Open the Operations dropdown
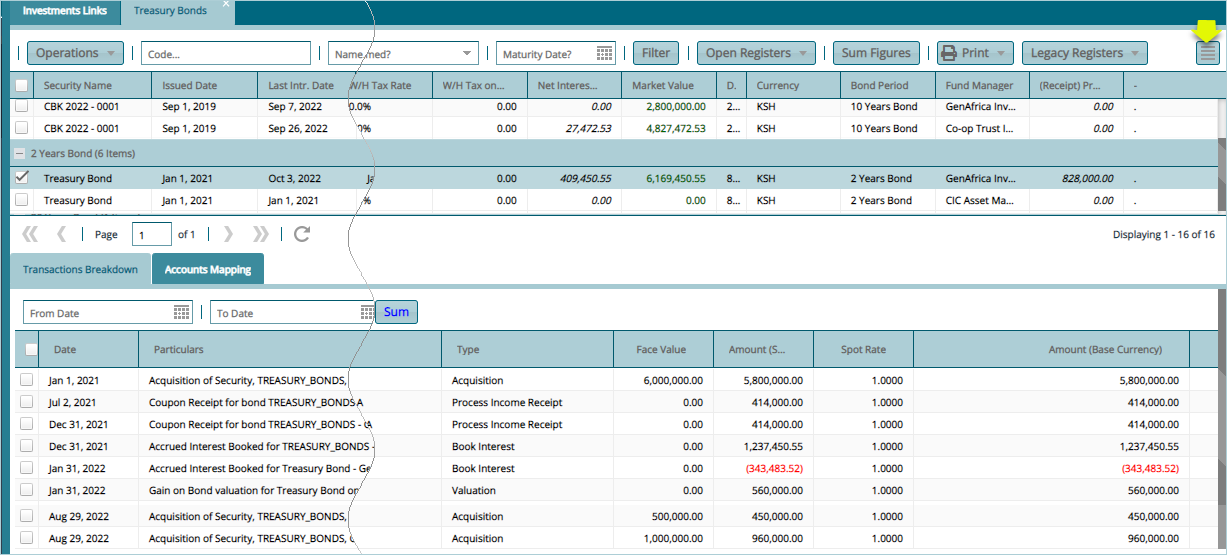 [75, 53]
